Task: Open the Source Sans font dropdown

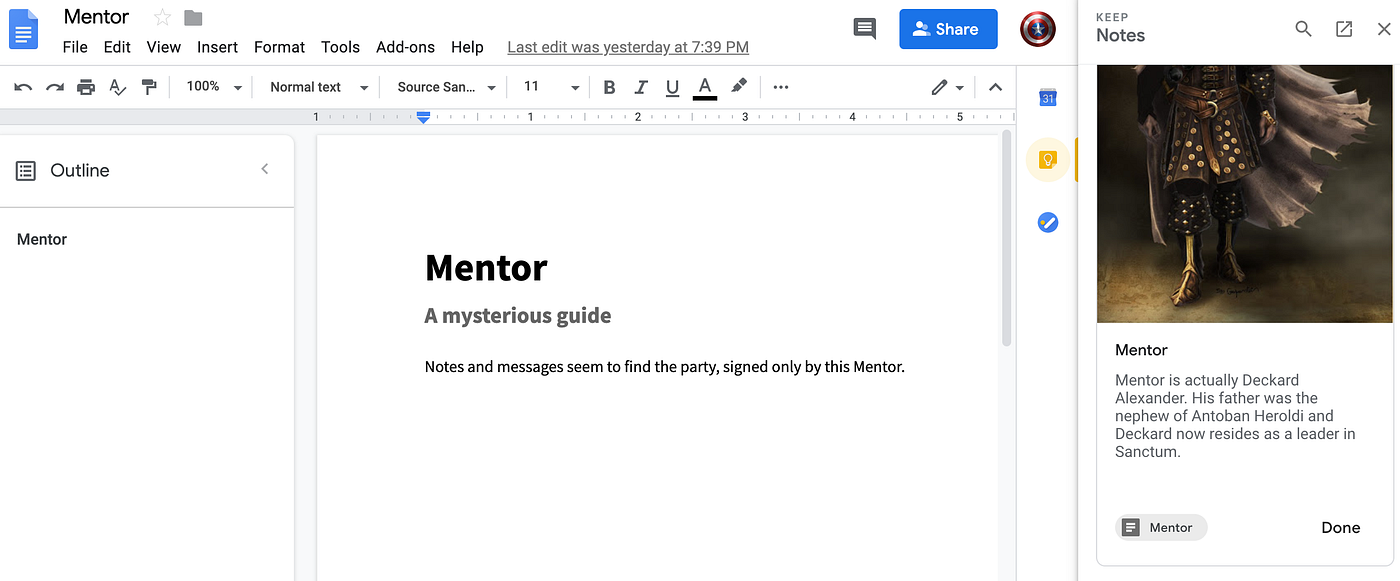Action: (x=447, y=87)
